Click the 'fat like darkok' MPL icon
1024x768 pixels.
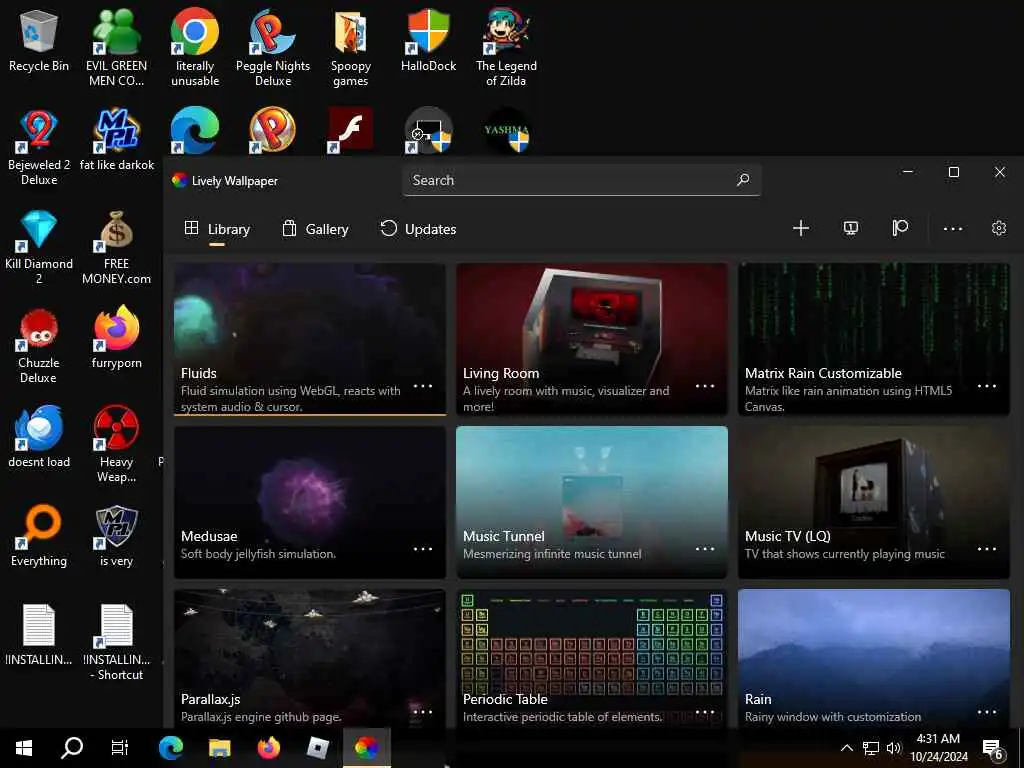(116, 140)
